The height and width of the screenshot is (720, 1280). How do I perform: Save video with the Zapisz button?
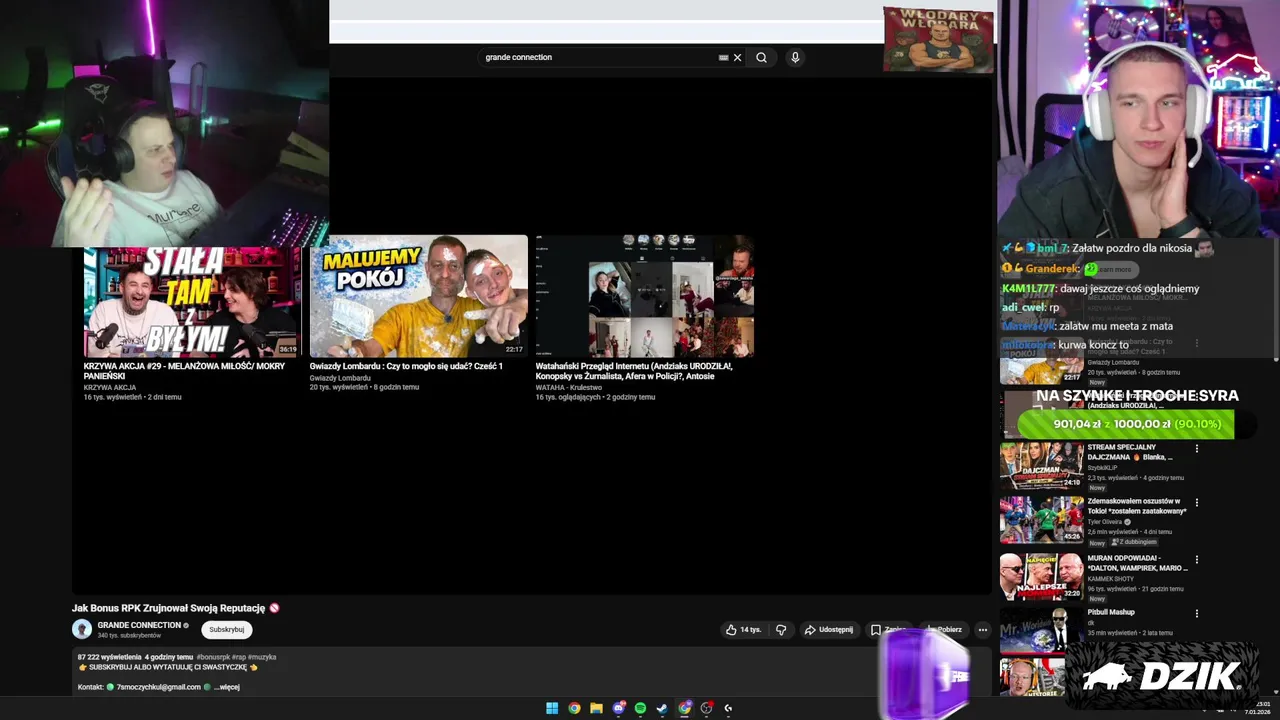[889, 630]
